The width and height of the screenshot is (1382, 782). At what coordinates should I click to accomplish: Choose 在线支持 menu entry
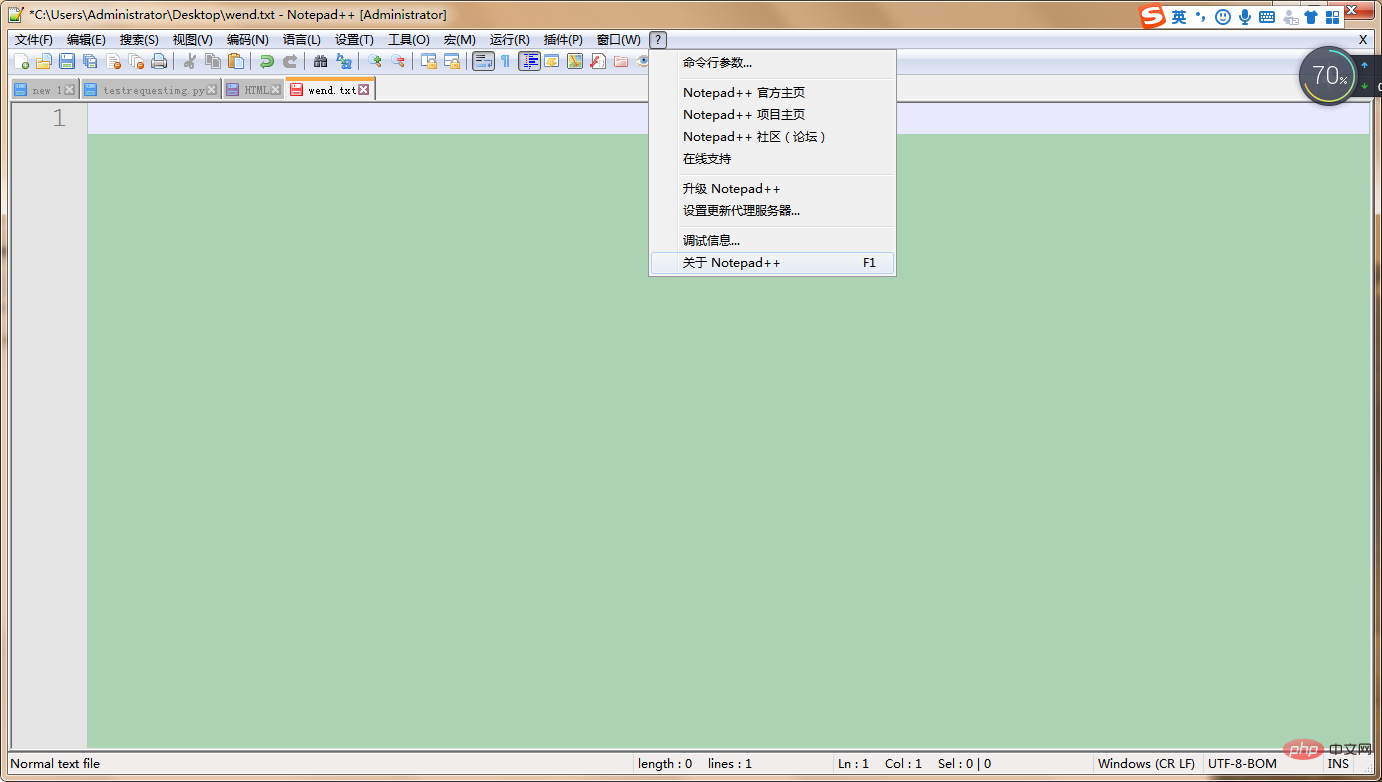772,159
